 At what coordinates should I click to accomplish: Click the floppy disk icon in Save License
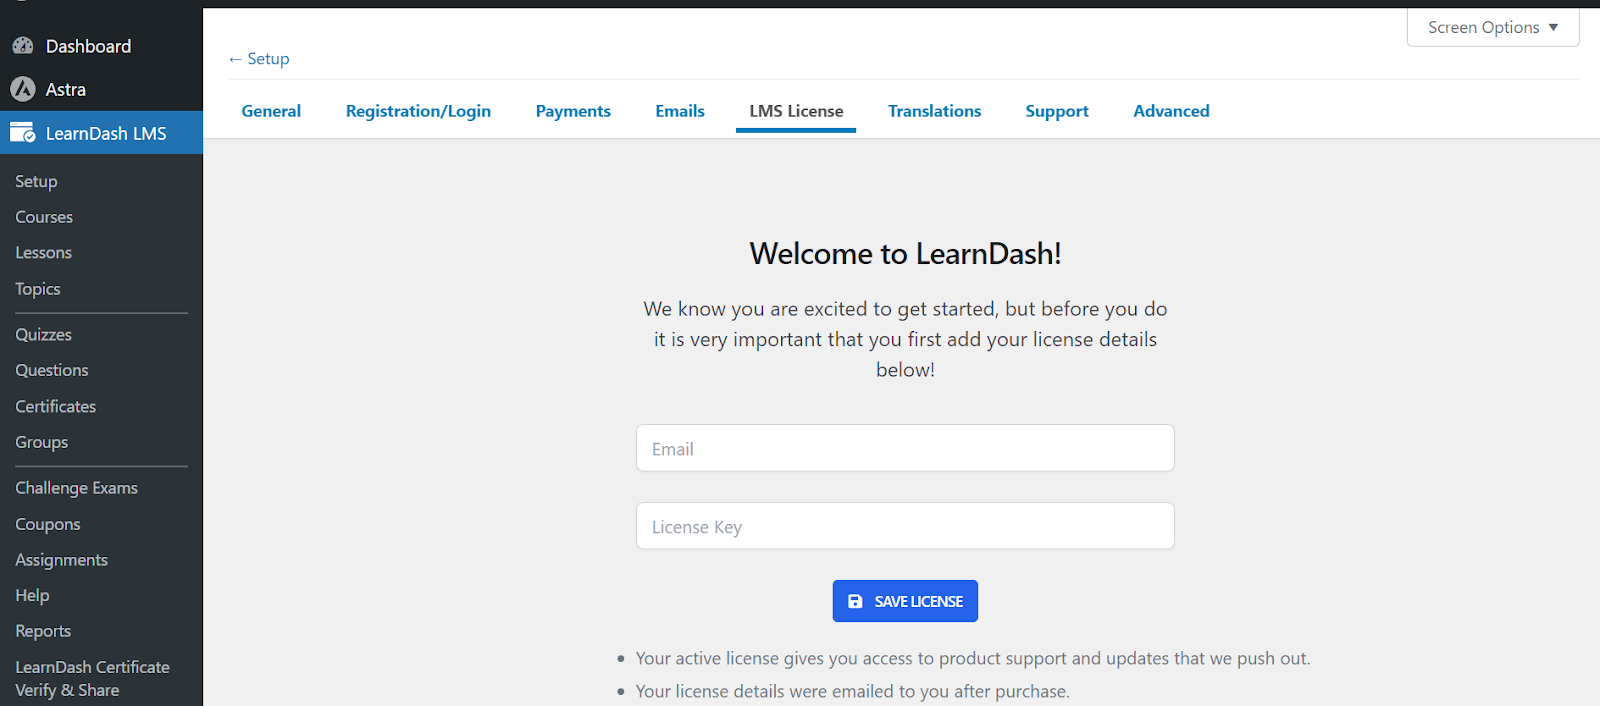click(855, 601)
